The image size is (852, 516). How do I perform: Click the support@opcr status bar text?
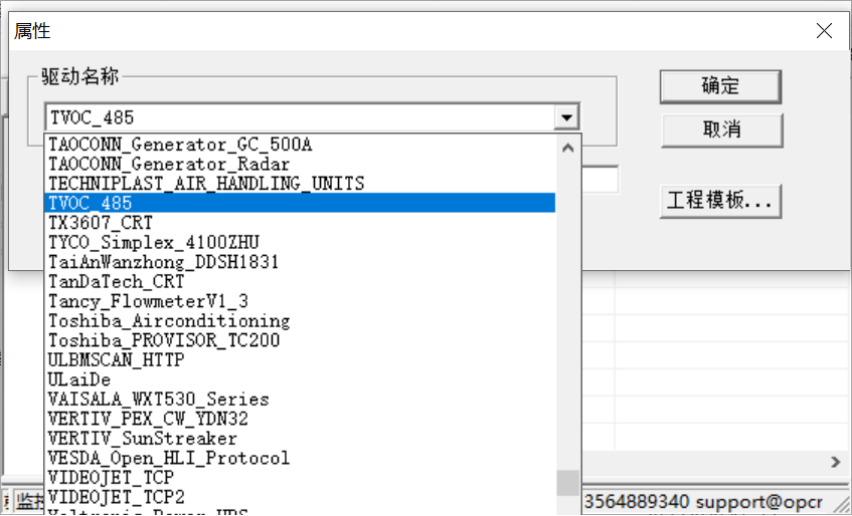click(759, 502)
